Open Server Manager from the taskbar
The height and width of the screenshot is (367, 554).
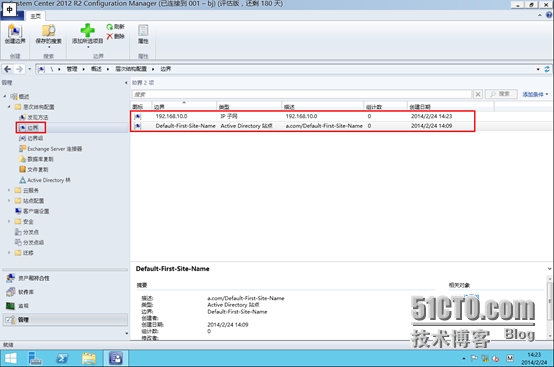click(x=35, y=358)
